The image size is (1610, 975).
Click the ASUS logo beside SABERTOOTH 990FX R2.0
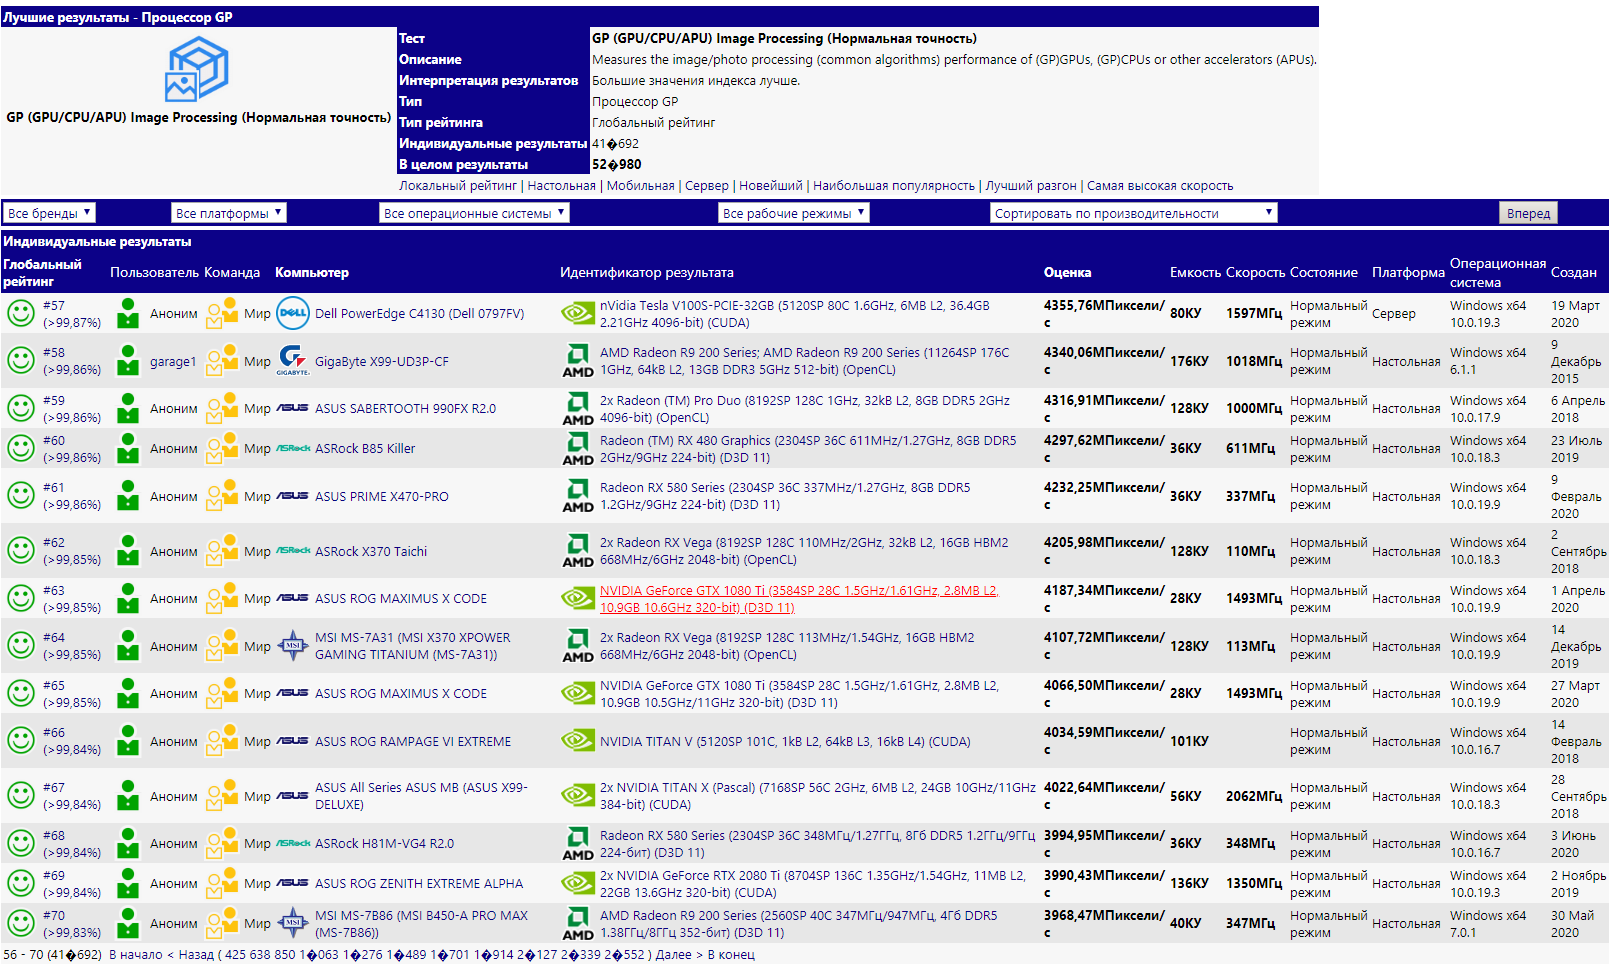[293, 408]
